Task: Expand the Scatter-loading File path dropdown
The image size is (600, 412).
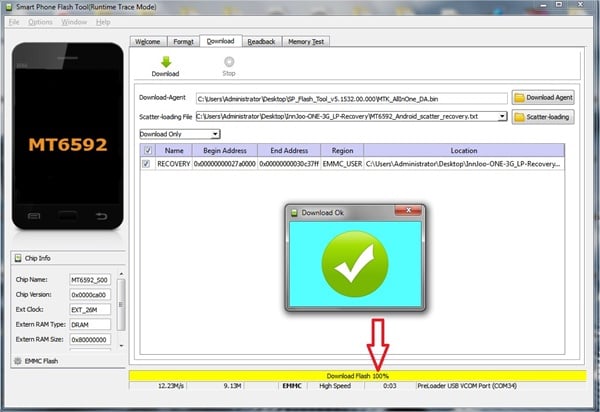Action: point(502,116)
